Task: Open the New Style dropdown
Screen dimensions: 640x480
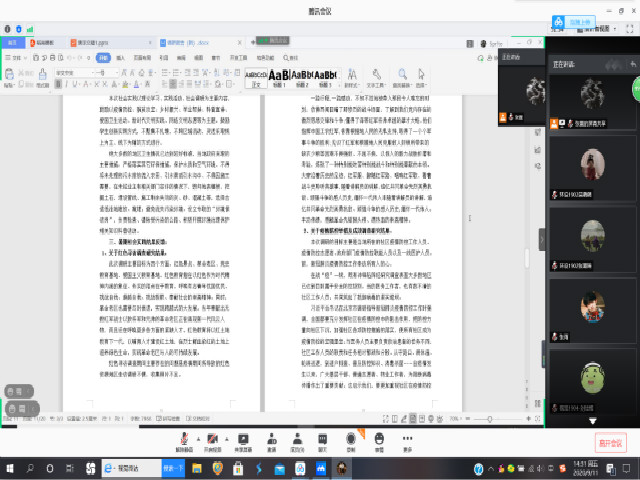Action: pyautogui.click(x=351, y=78)
